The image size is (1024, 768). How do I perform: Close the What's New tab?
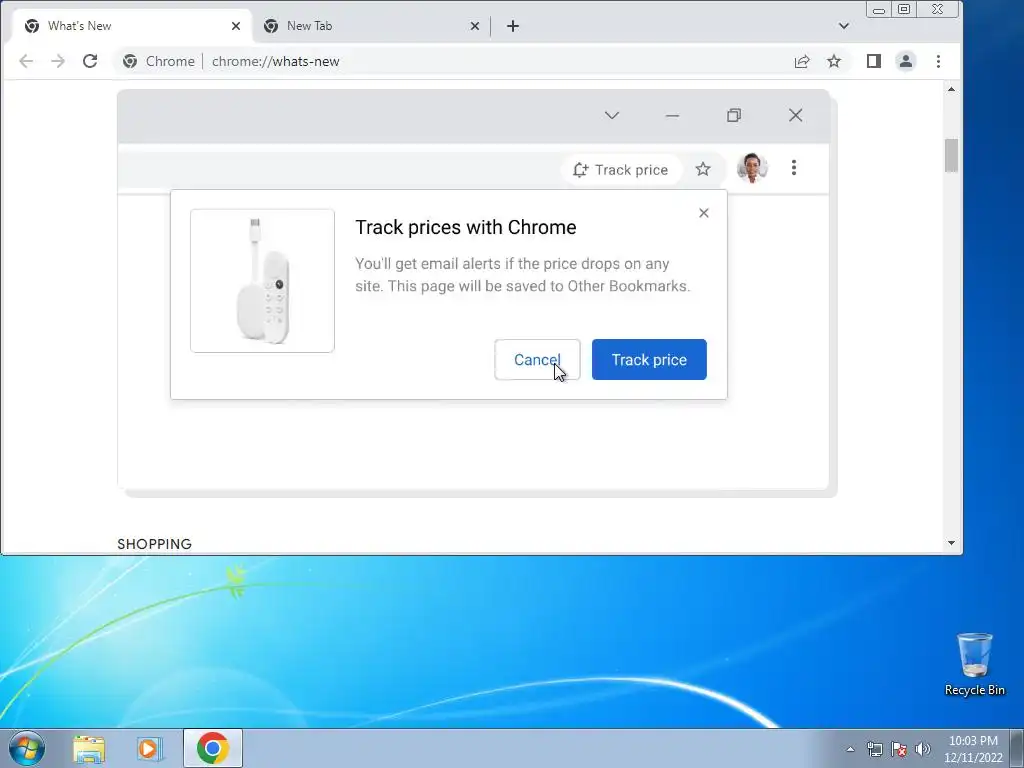click(236, 26)
